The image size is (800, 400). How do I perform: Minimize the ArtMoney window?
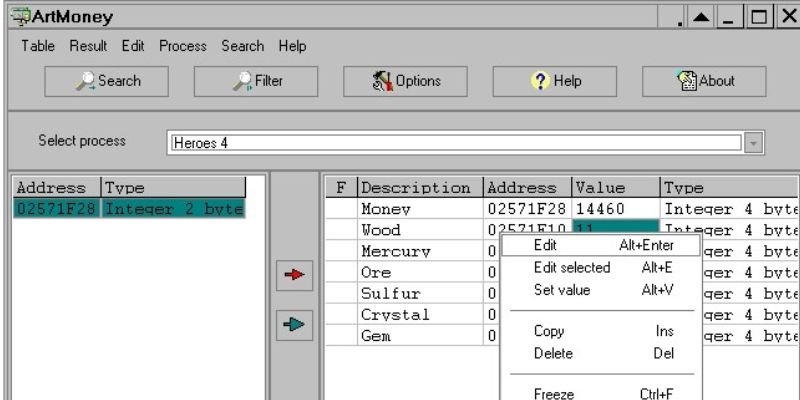pyautogui.click(x=729, y=17)
